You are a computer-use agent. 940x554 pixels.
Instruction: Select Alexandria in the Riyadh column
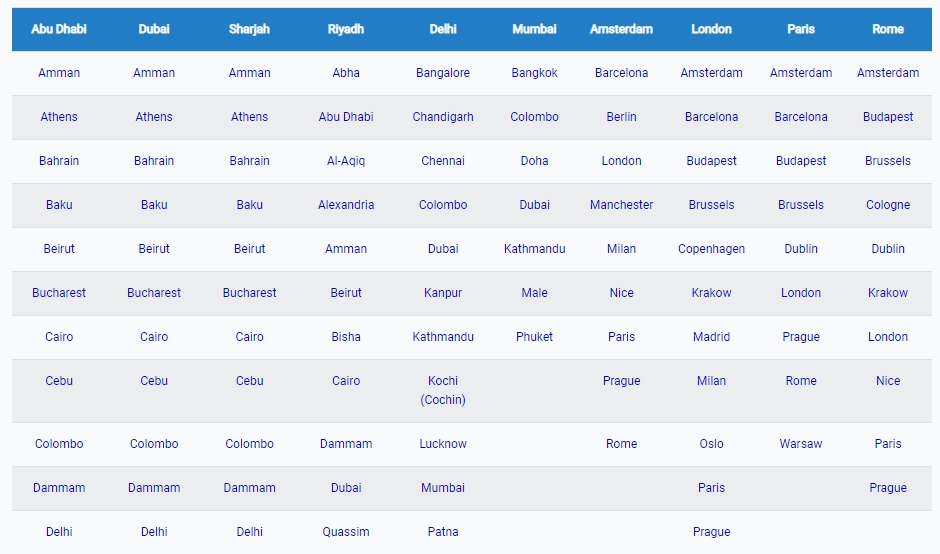pos(346,204)
